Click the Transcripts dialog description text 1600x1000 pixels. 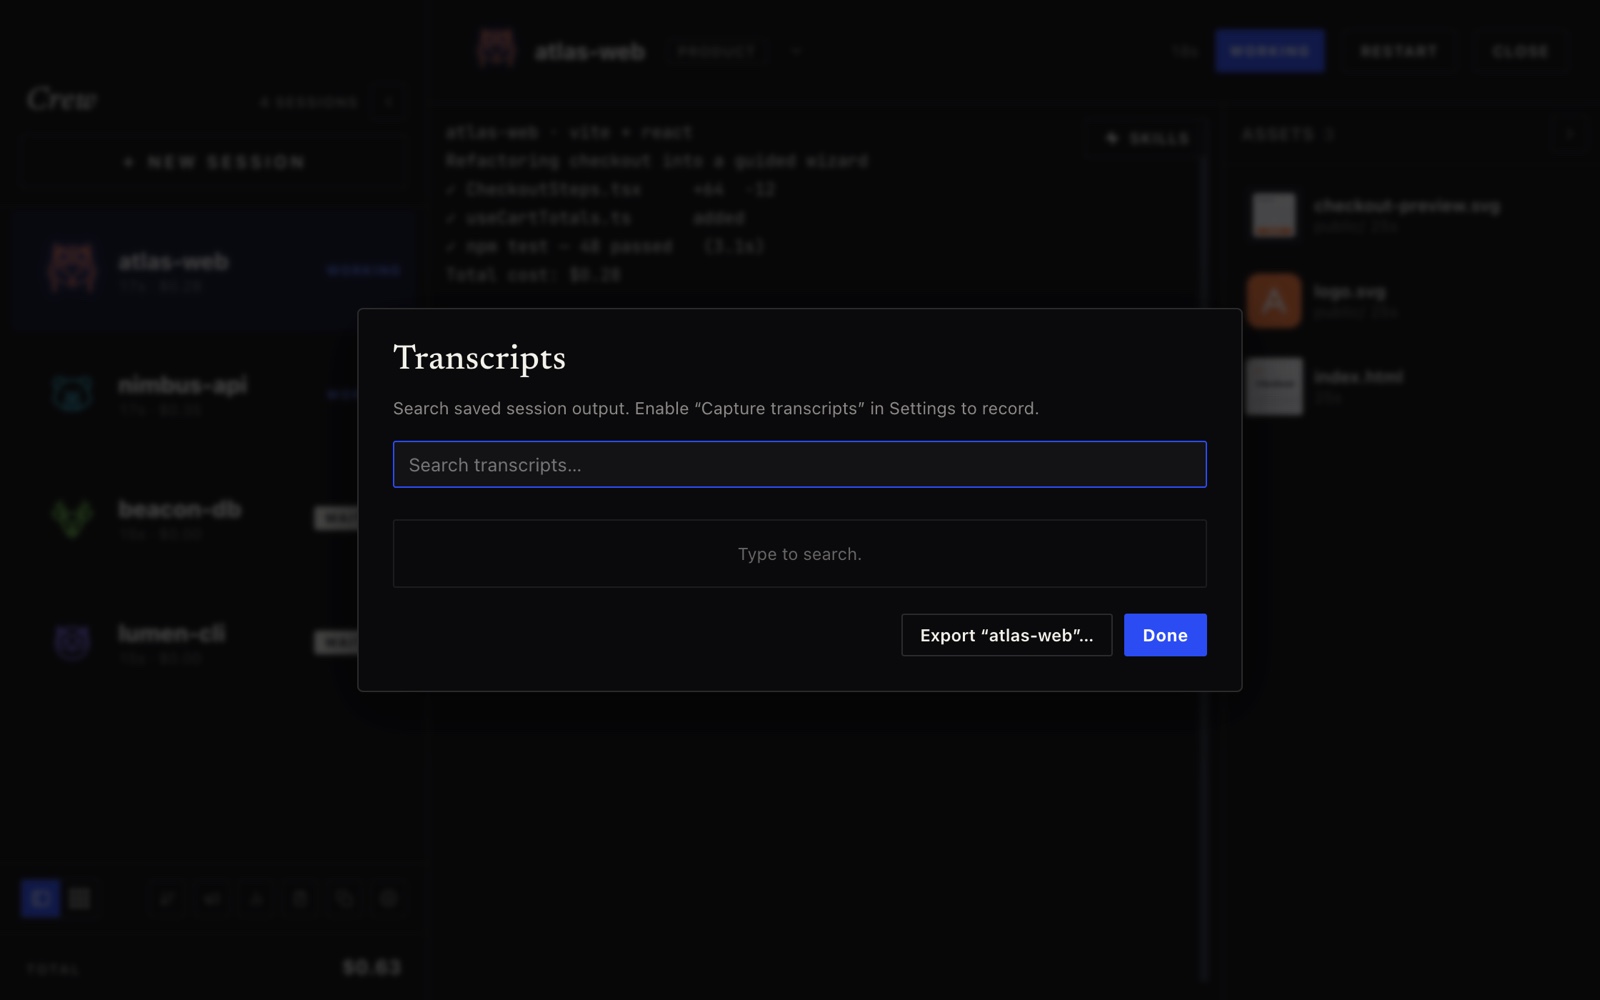716,408
